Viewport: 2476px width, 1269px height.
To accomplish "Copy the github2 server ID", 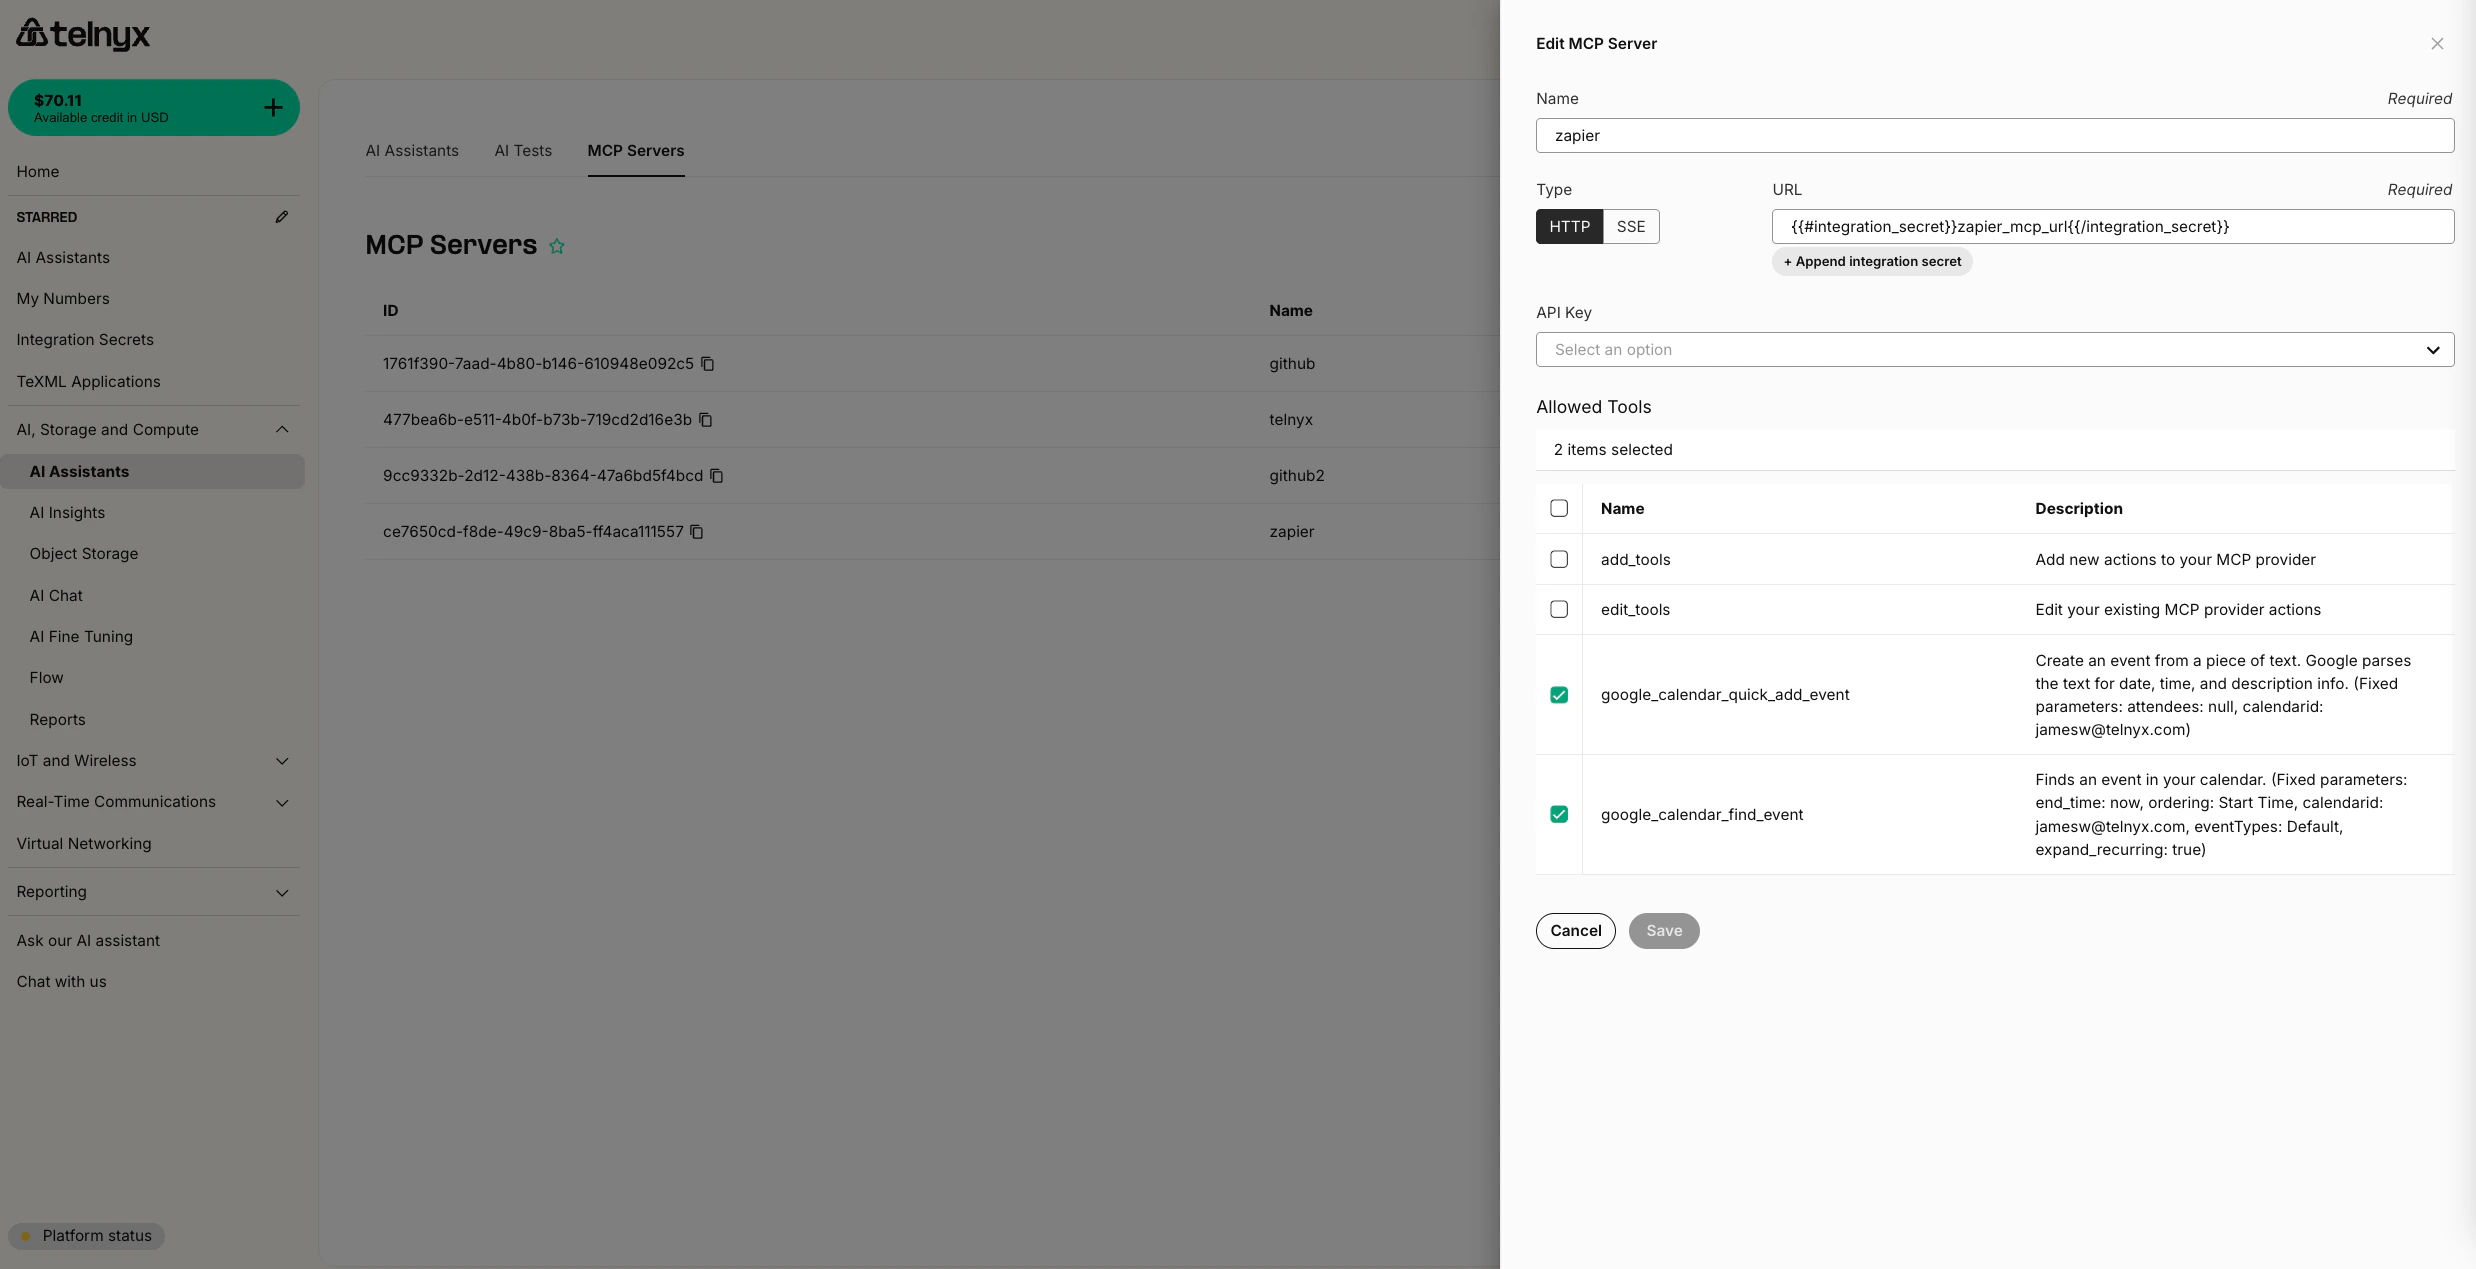I will pyautogui.click(x=717, y=475).
